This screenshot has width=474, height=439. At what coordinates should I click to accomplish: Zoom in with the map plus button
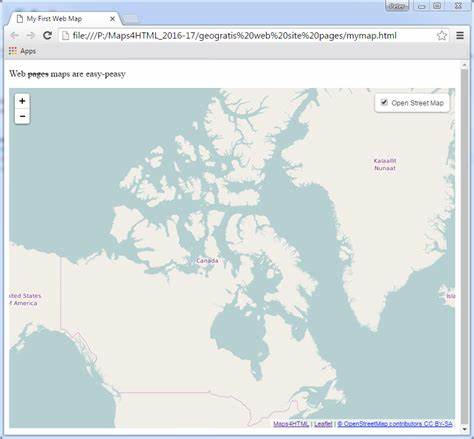tap(22, 101)
